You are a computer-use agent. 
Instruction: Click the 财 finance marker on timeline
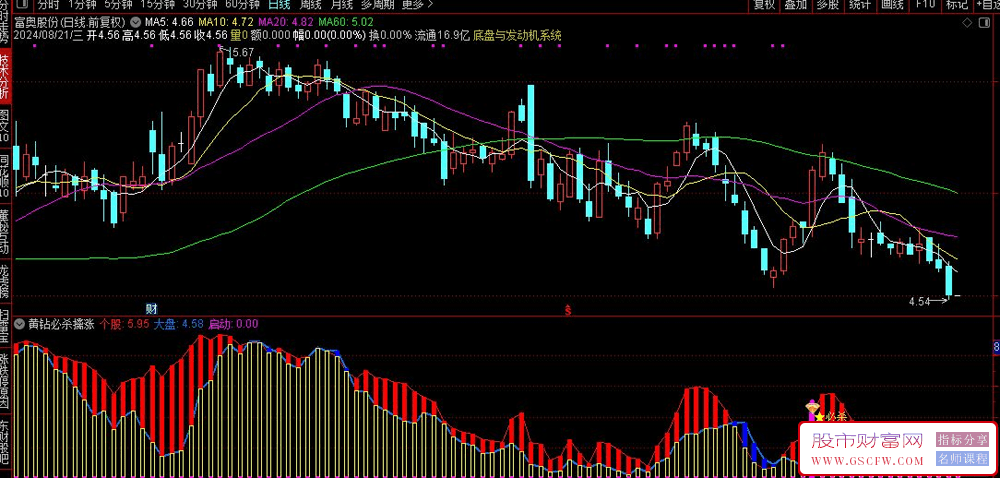[x=151, y=310]
